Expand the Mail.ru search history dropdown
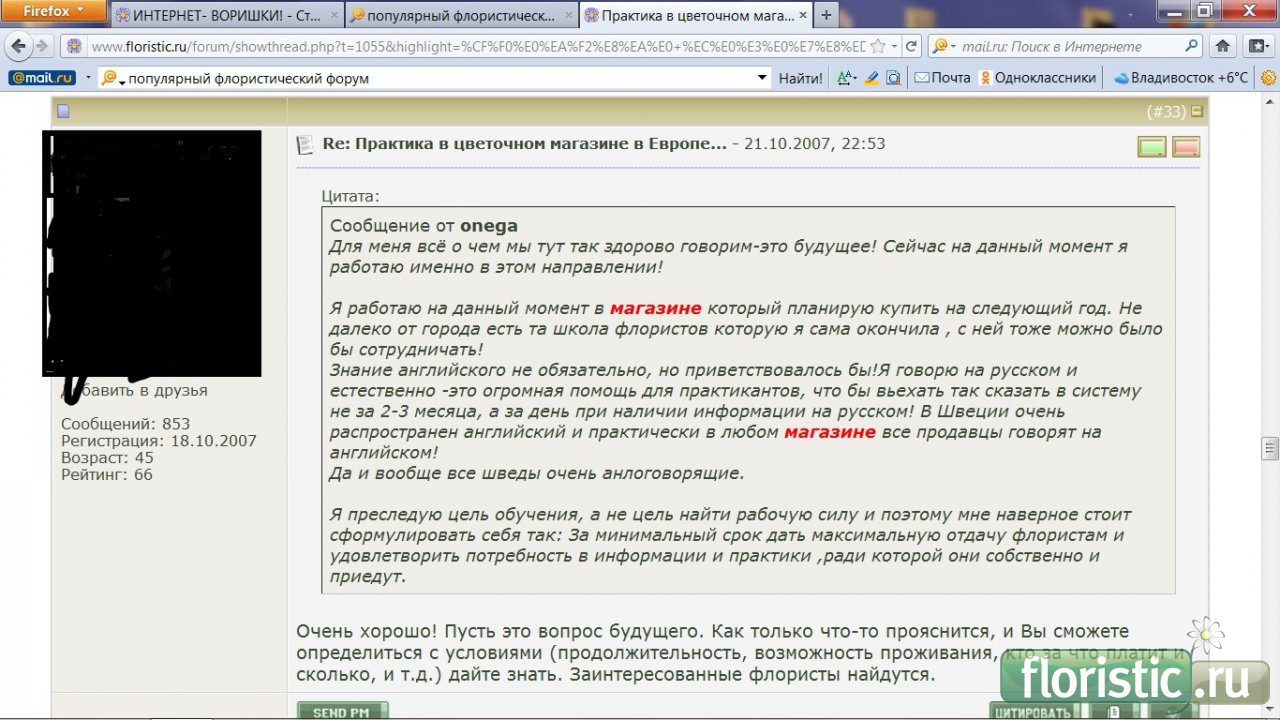The image size is (1280, 720). pyautogui.click(x=762, y=78)
